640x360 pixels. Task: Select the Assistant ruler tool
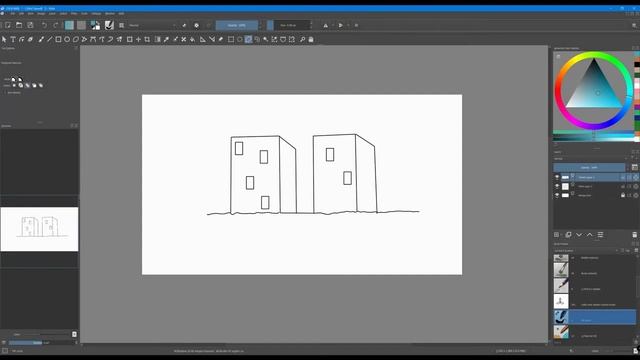point(203,39)
